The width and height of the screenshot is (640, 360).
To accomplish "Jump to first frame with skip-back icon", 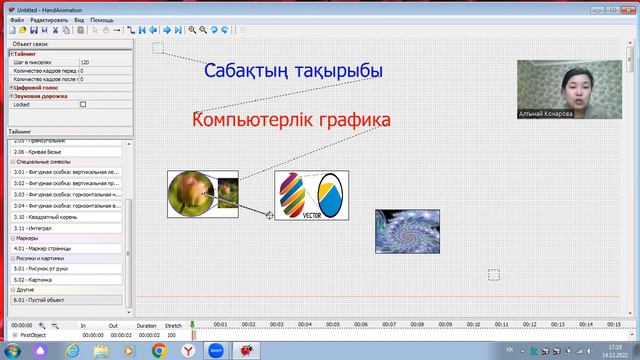I will tap(142, 30).
